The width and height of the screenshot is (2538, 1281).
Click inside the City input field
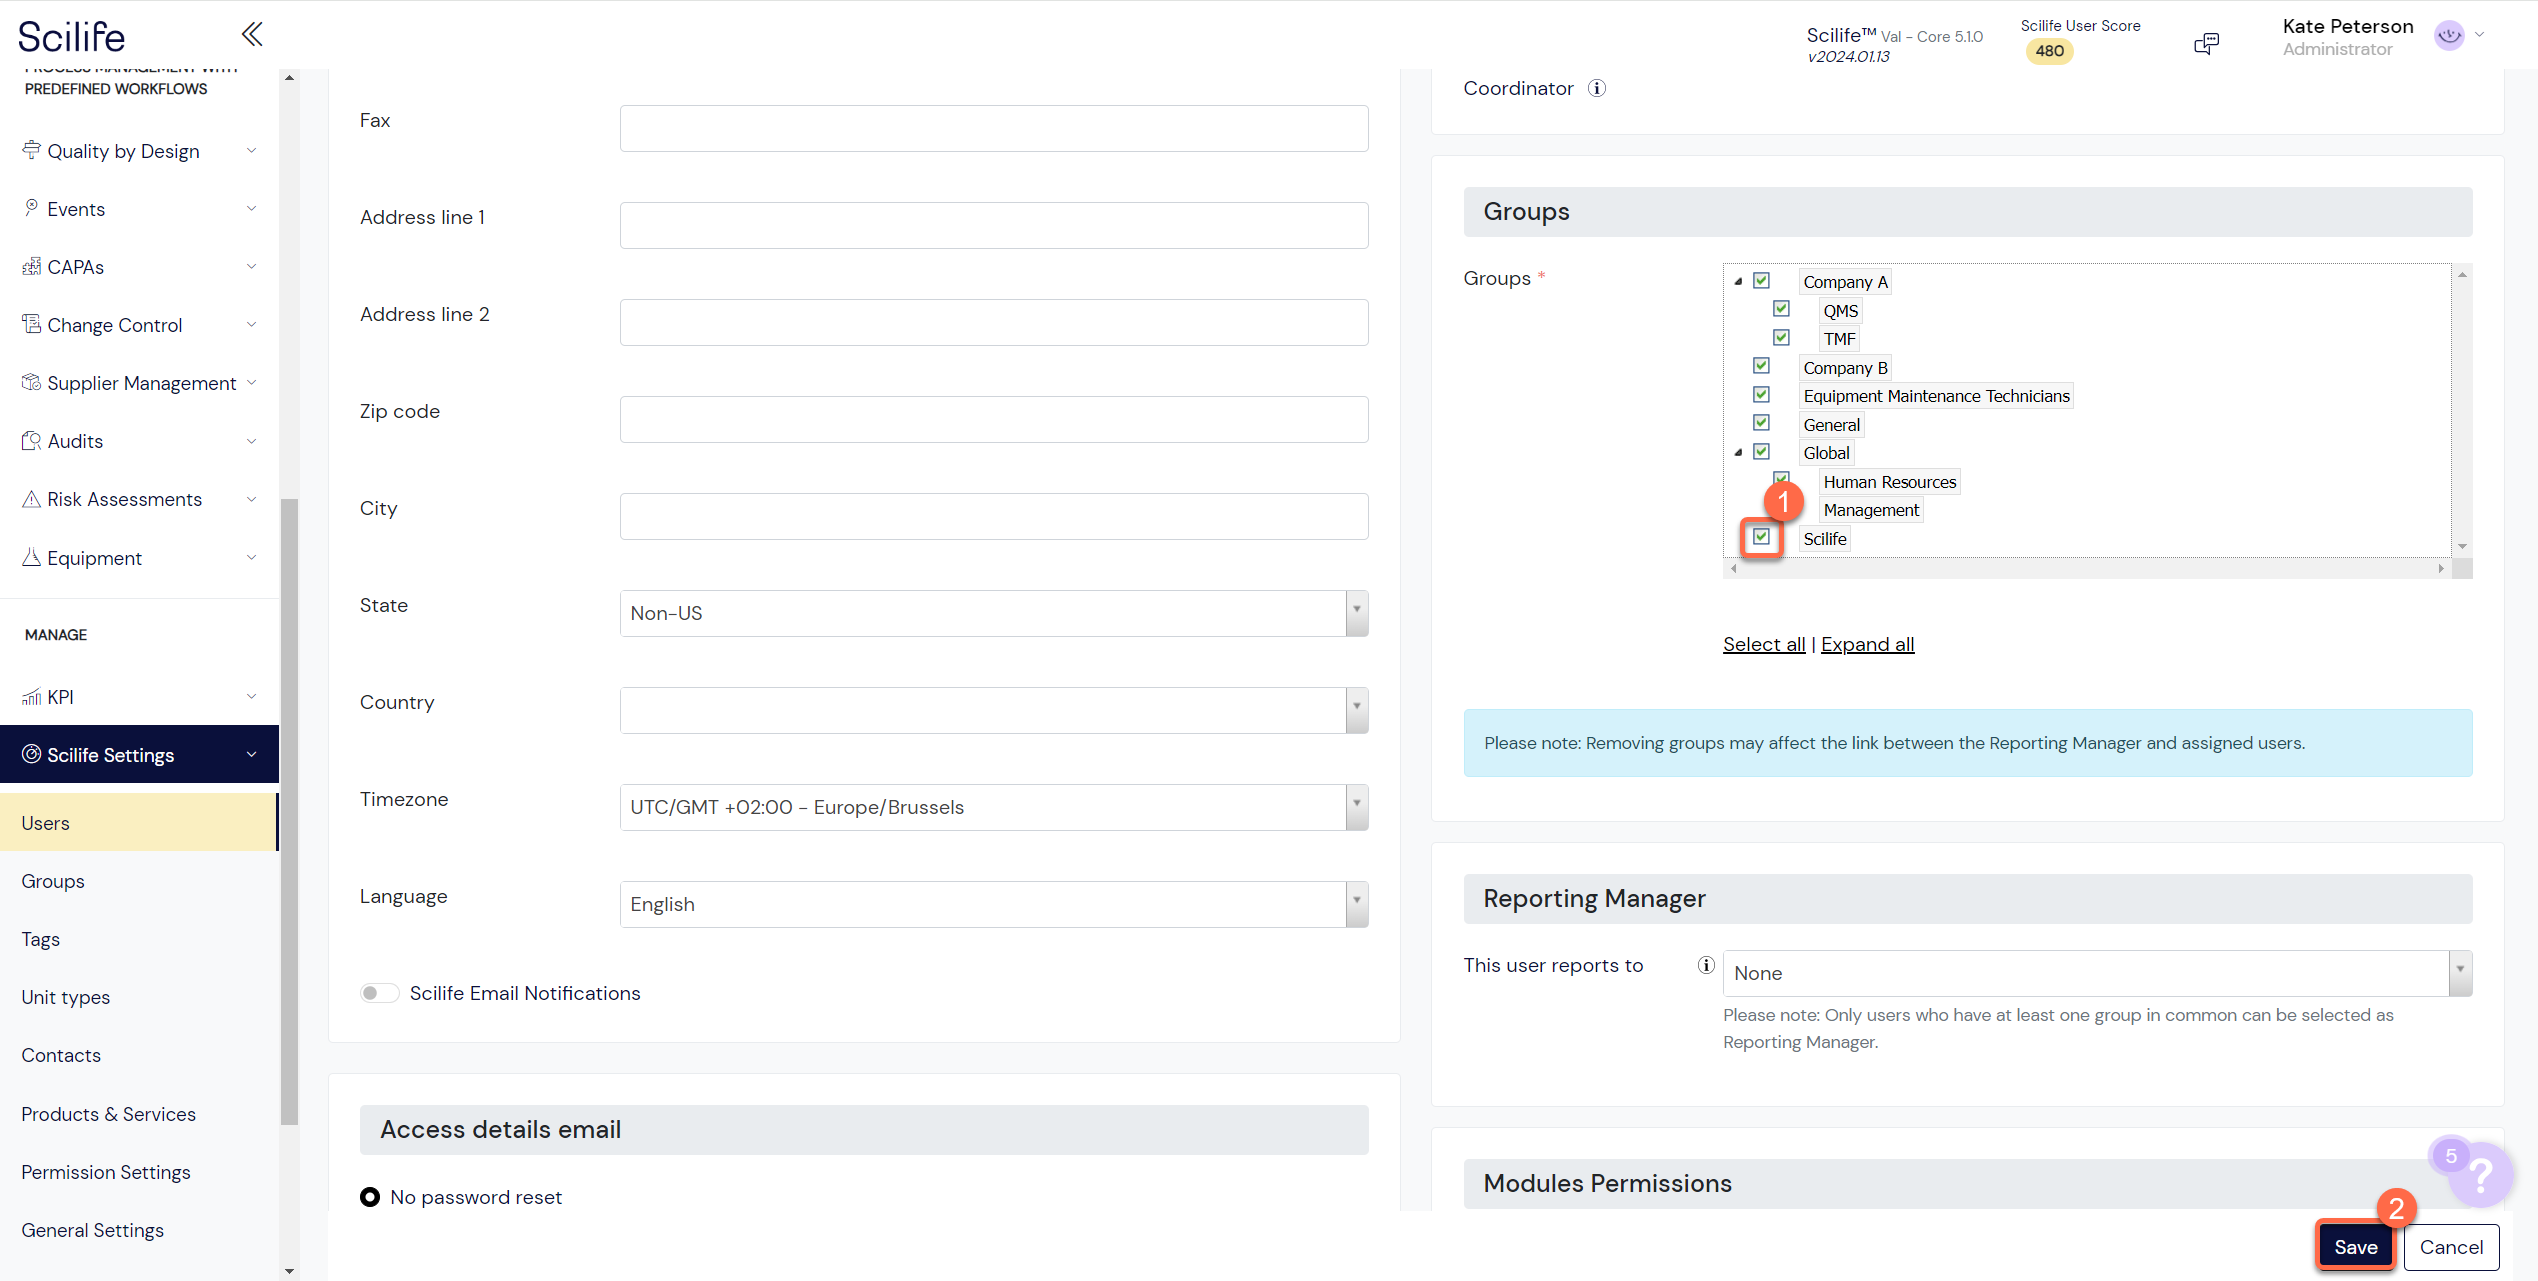click(993, 516)
